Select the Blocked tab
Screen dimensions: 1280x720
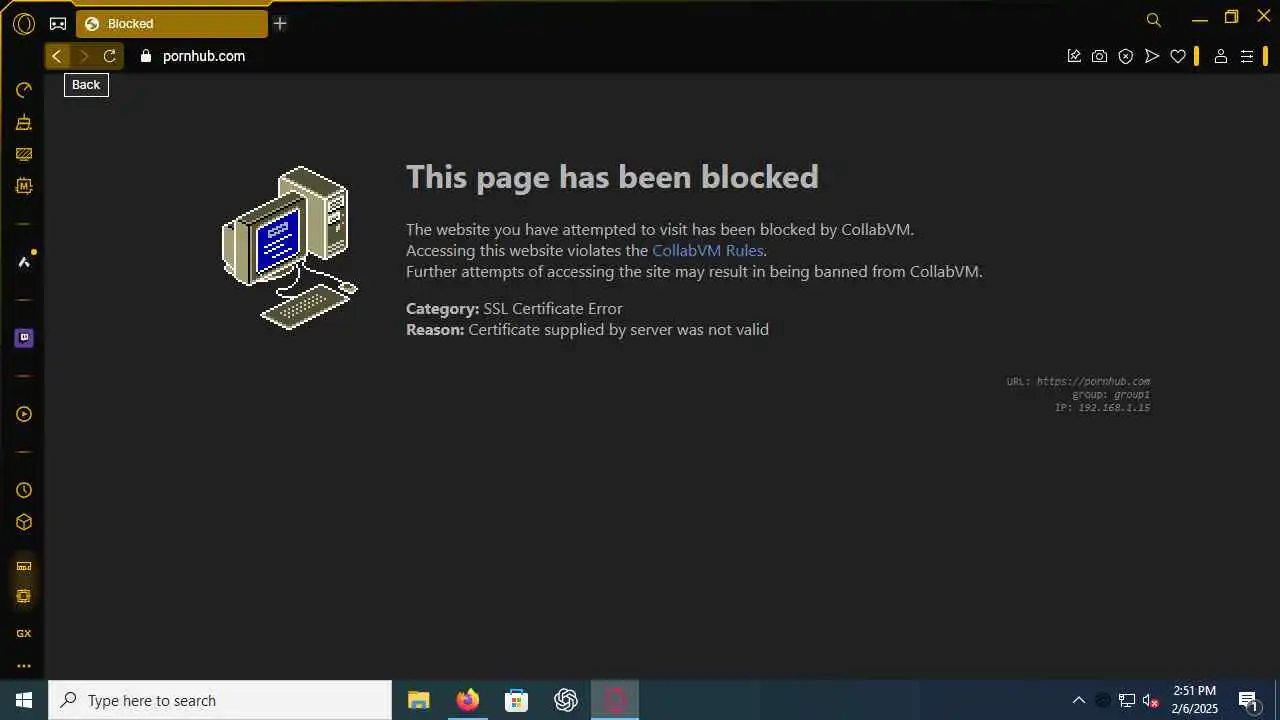click(172, 24)
